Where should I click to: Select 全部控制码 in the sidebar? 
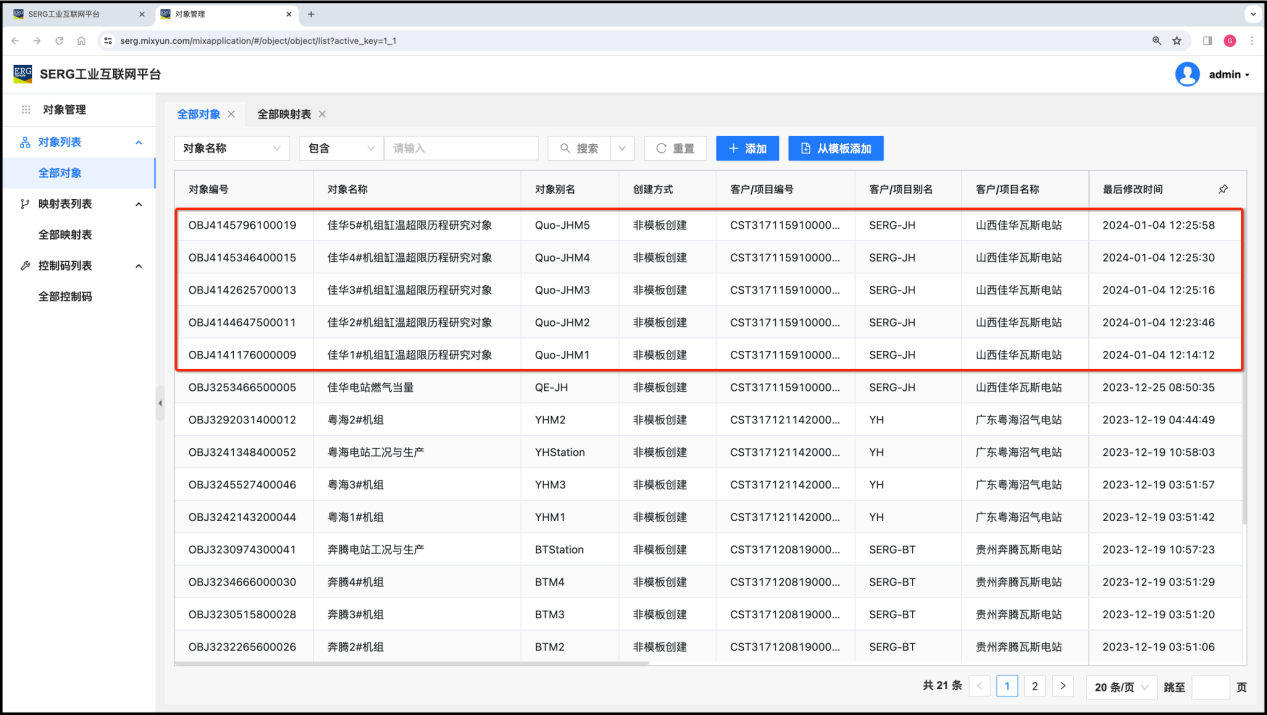point(65,297)
